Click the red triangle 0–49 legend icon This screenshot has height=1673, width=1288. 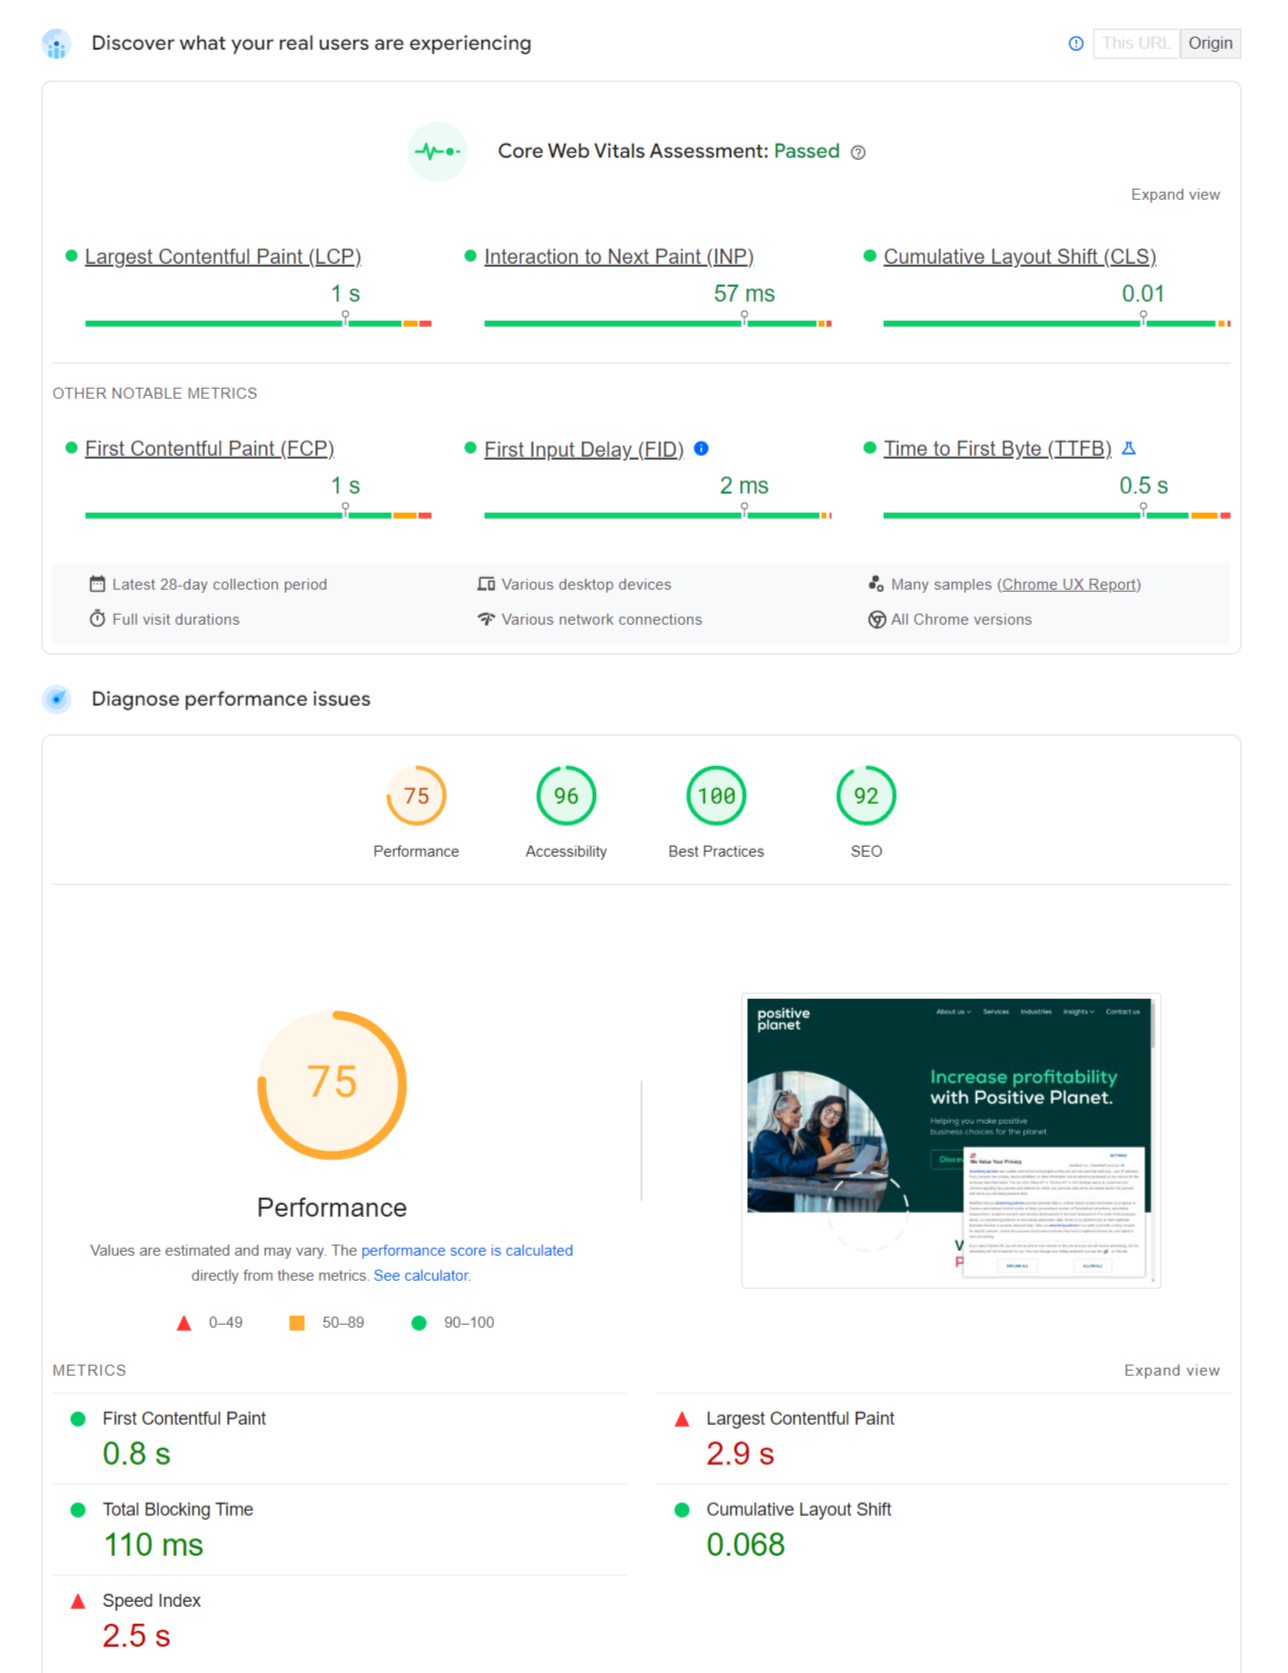pyautogui.click(x=184, y=1323)
